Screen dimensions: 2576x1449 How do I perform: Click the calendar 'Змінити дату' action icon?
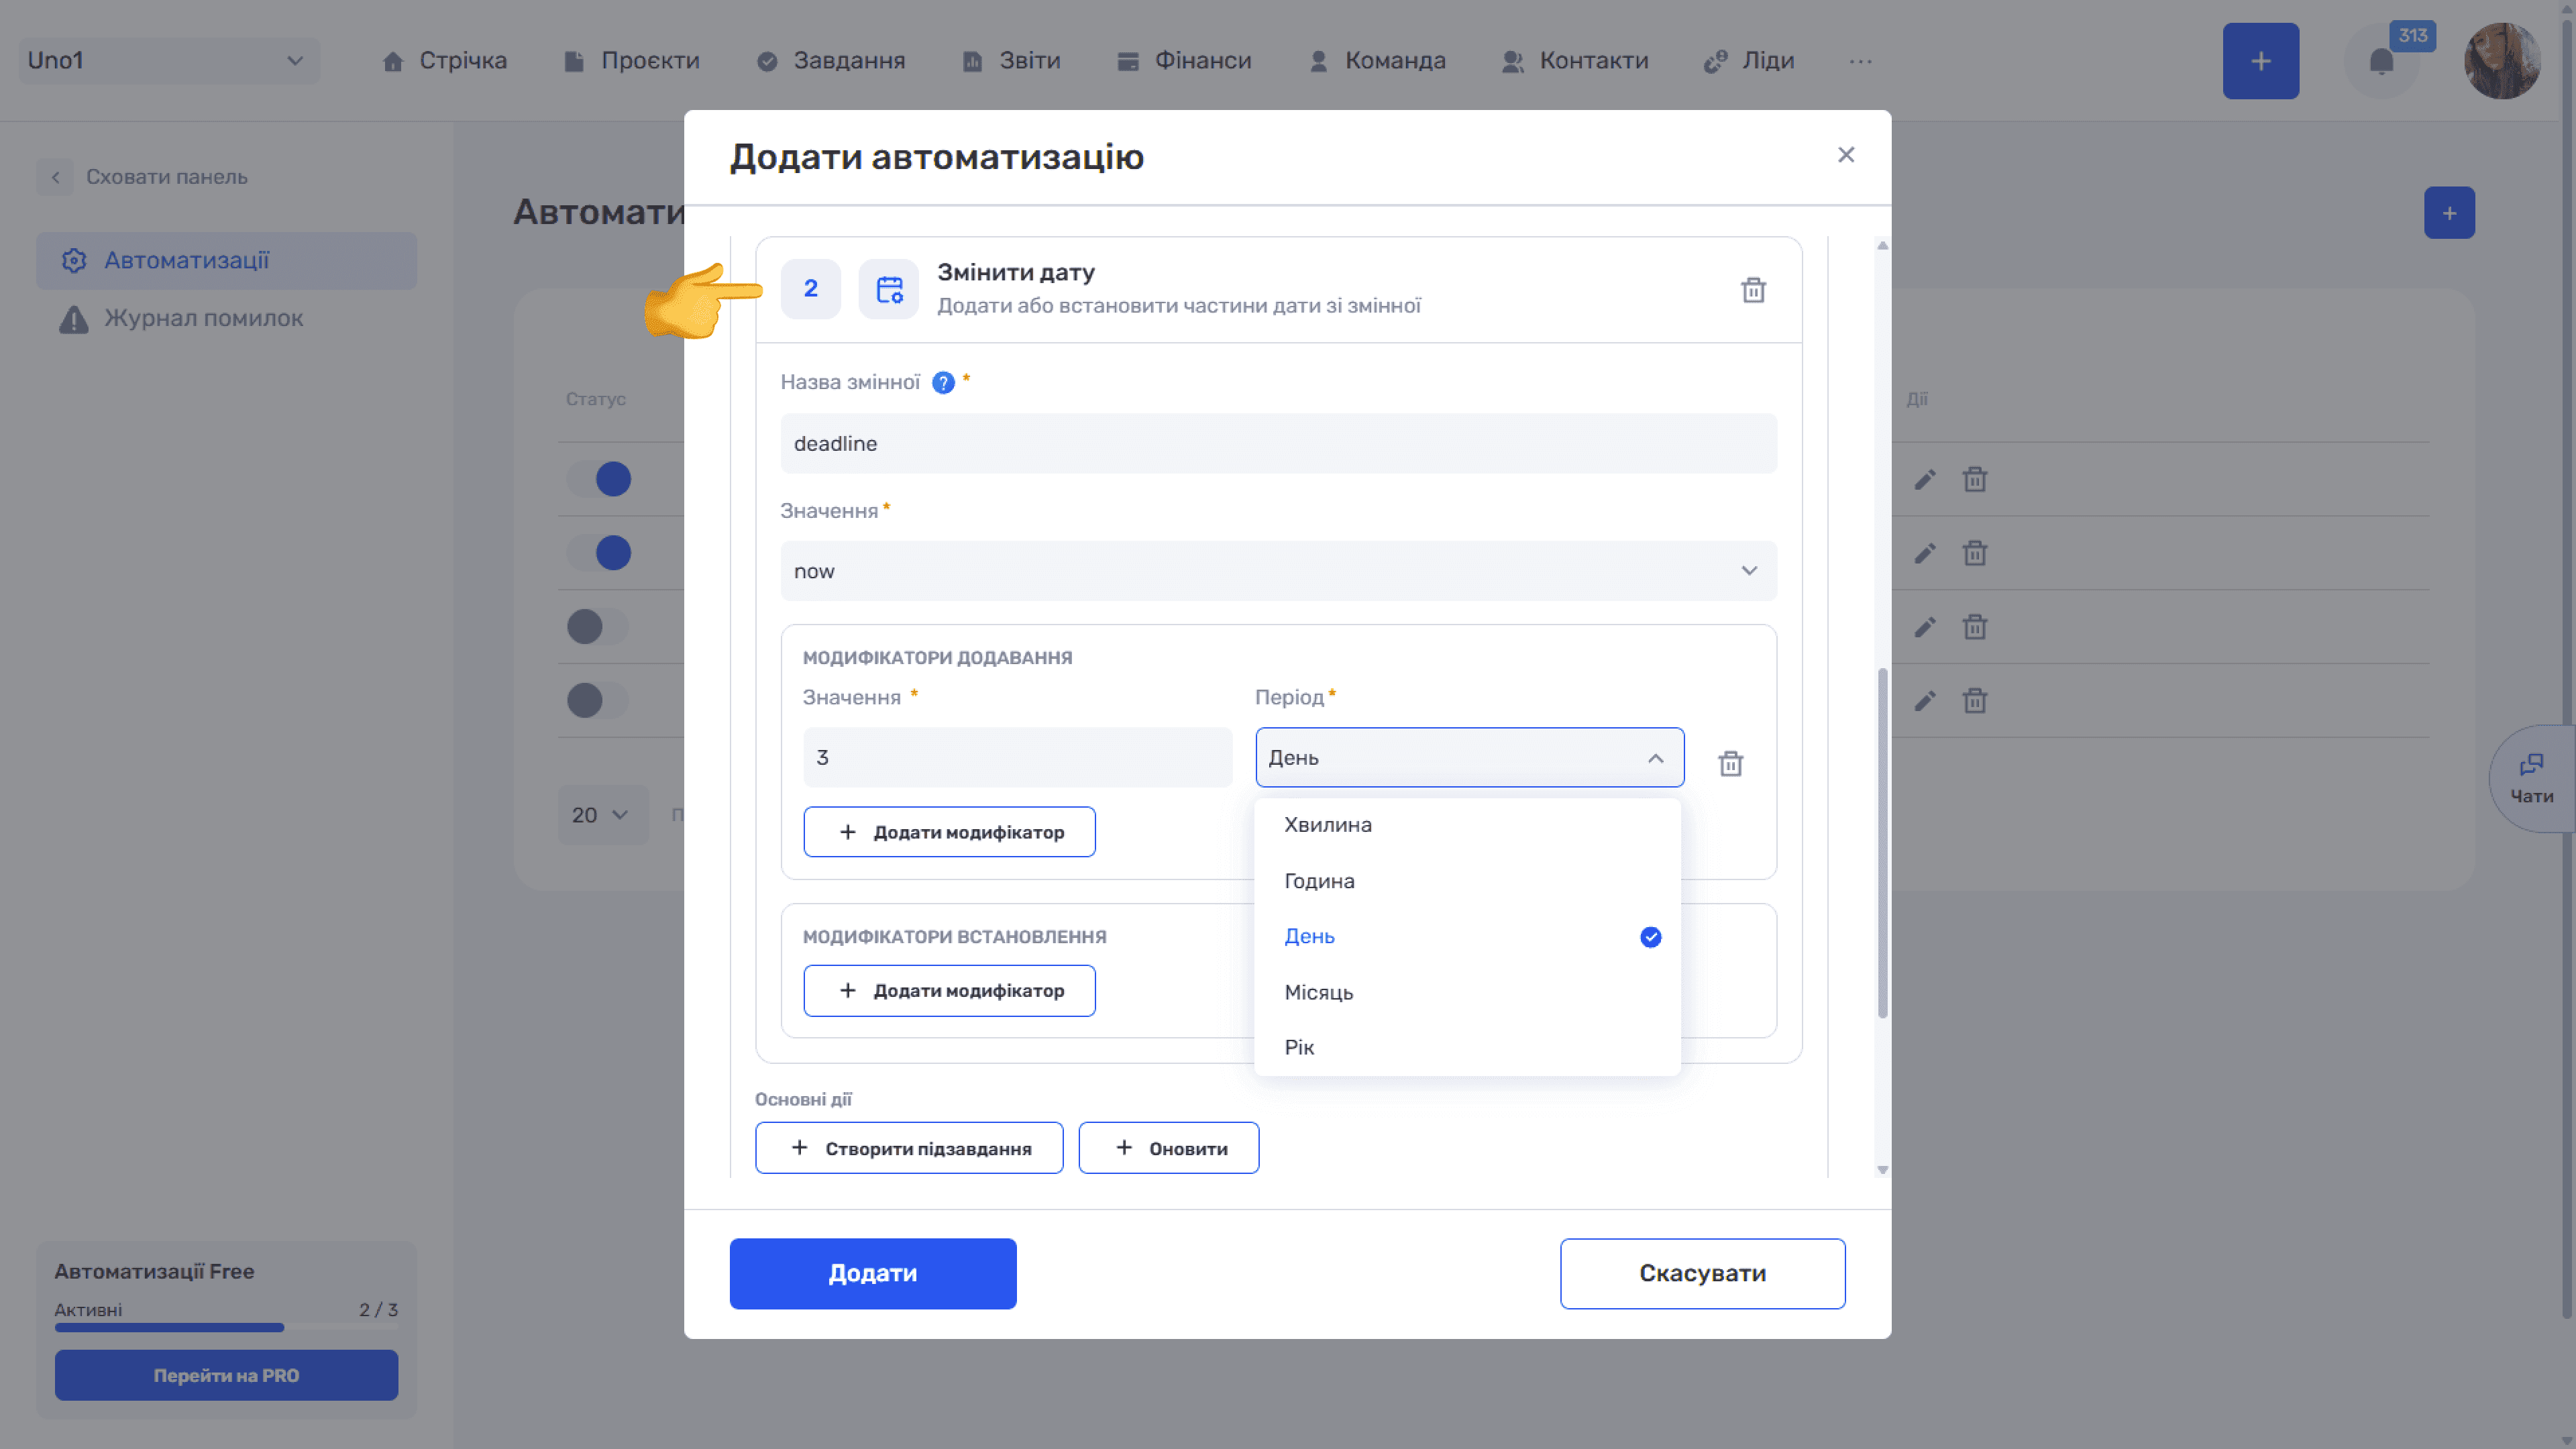[x=888, y=289]
